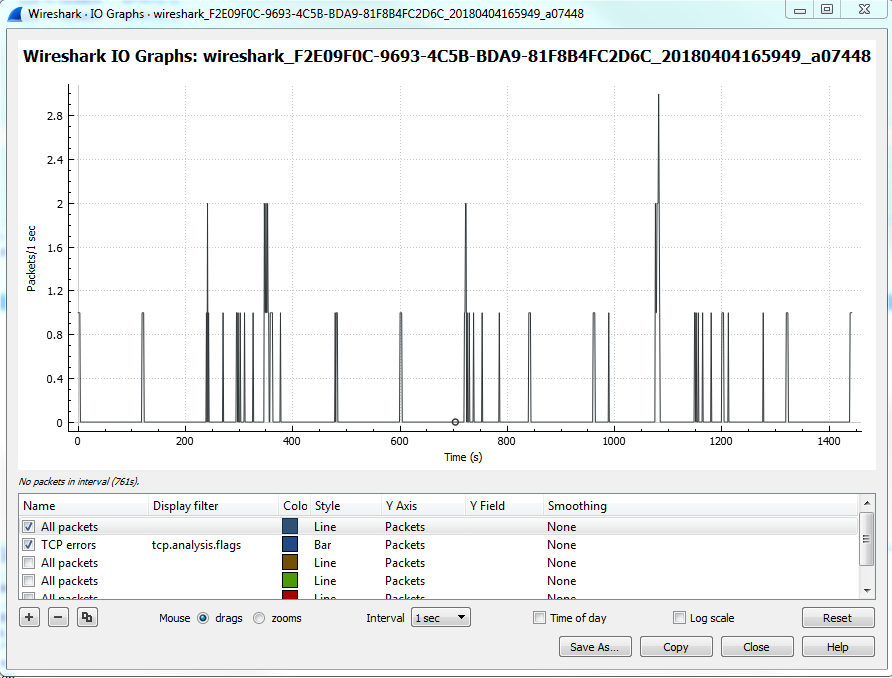Click the Style column header

pyautogui.click(x=328, y=506)
